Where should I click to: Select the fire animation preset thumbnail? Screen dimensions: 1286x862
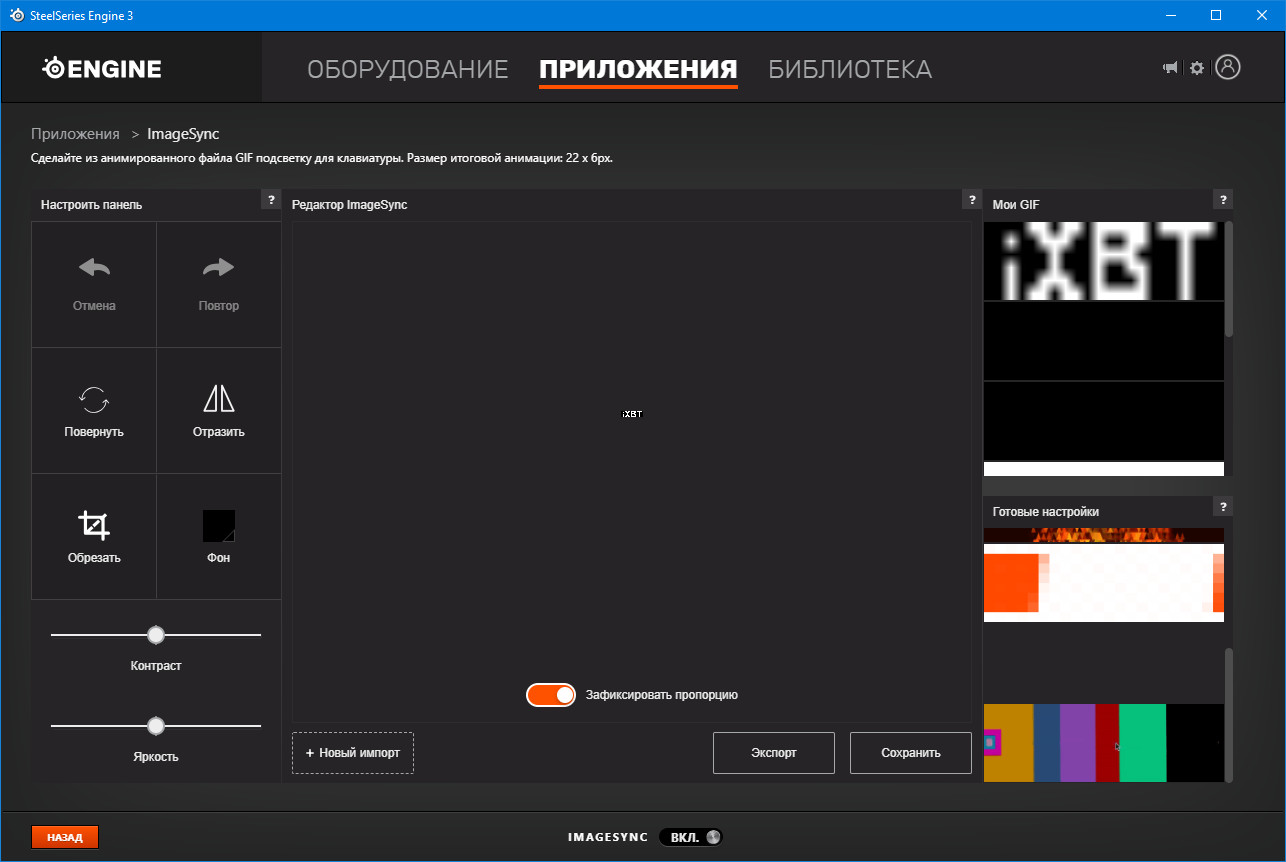pos(1104,535)
